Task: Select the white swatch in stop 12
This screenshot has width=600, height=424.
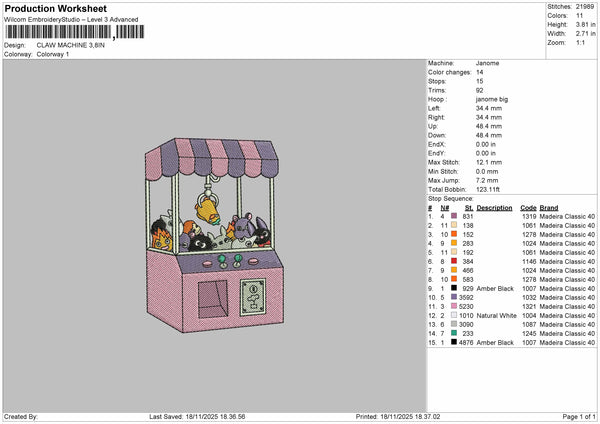Action: click(x=454, y=315)
